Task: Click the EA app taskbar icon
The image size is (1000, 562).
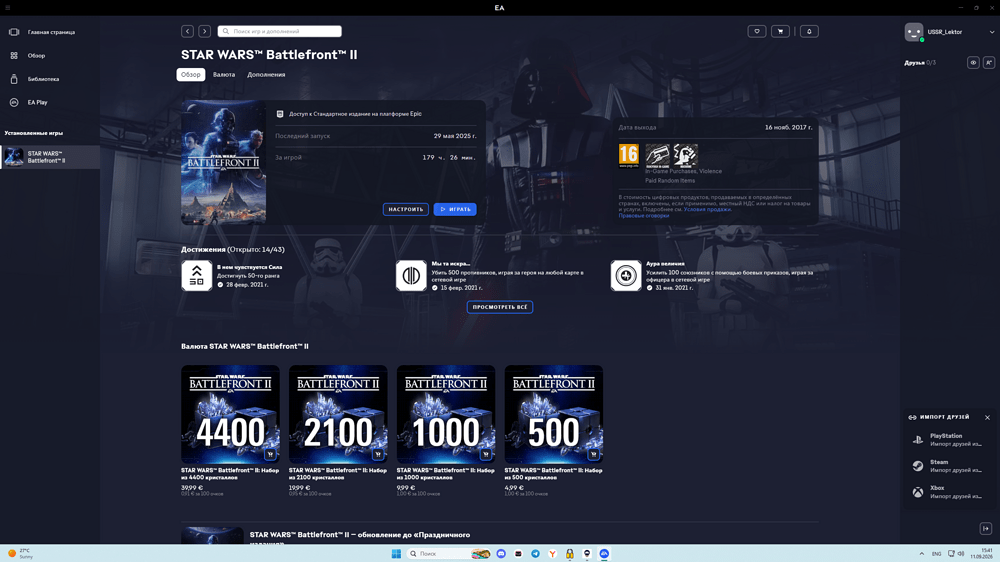Action: pos(604,553)
